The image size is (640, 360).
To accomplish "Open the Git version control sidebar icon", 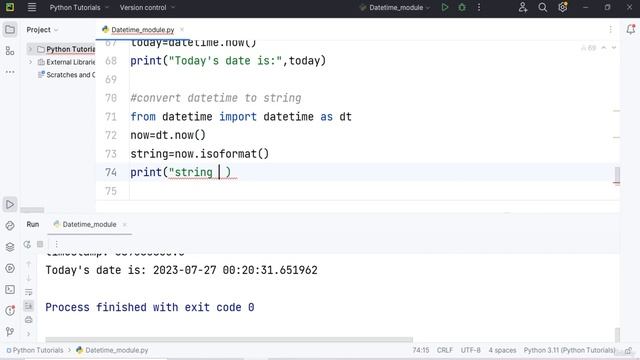I will pyautogui.click(x=10, y=331).
